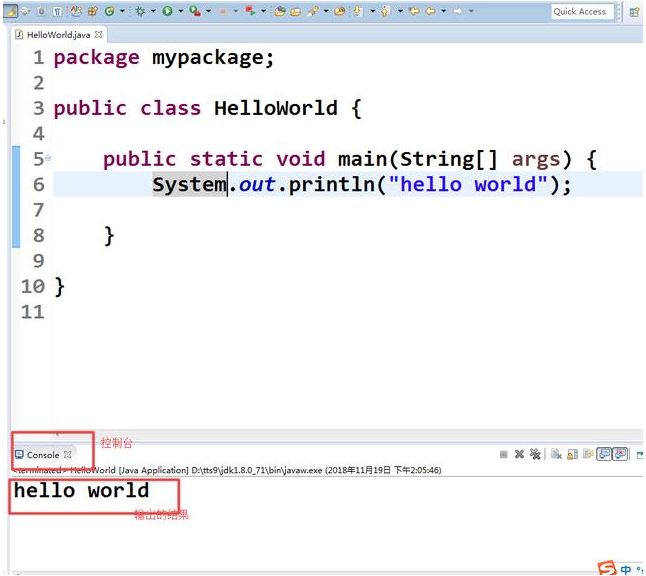The width and height of the screenshot is (646, 576).
Task: Switch to the Console tab
Action: click(x=42, y=454)
